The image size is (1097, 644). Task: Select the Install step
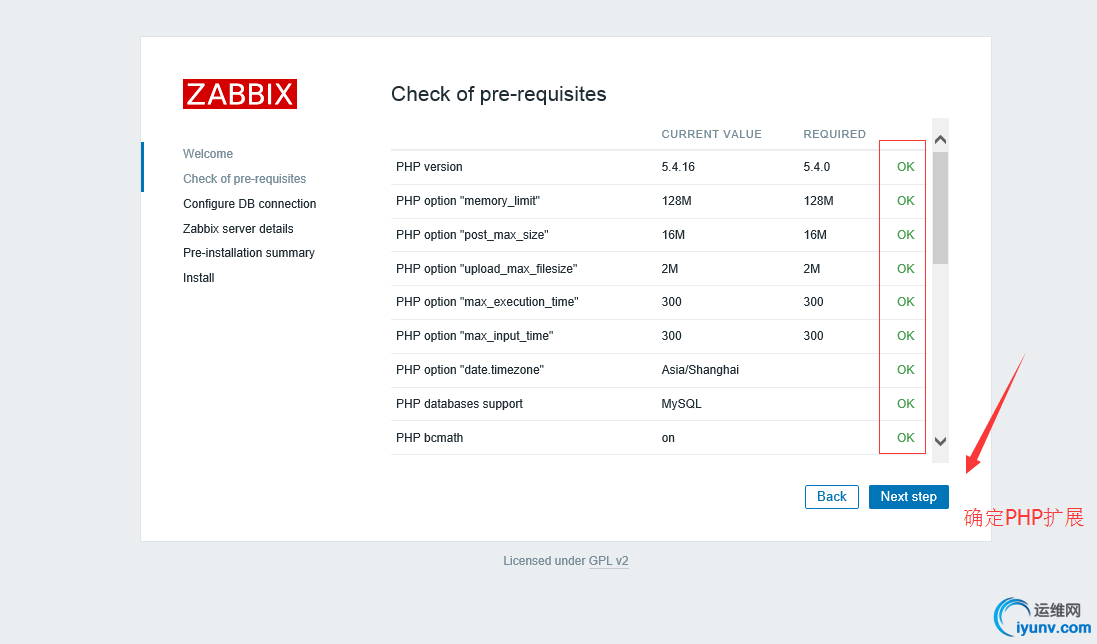tap(198, 278)
